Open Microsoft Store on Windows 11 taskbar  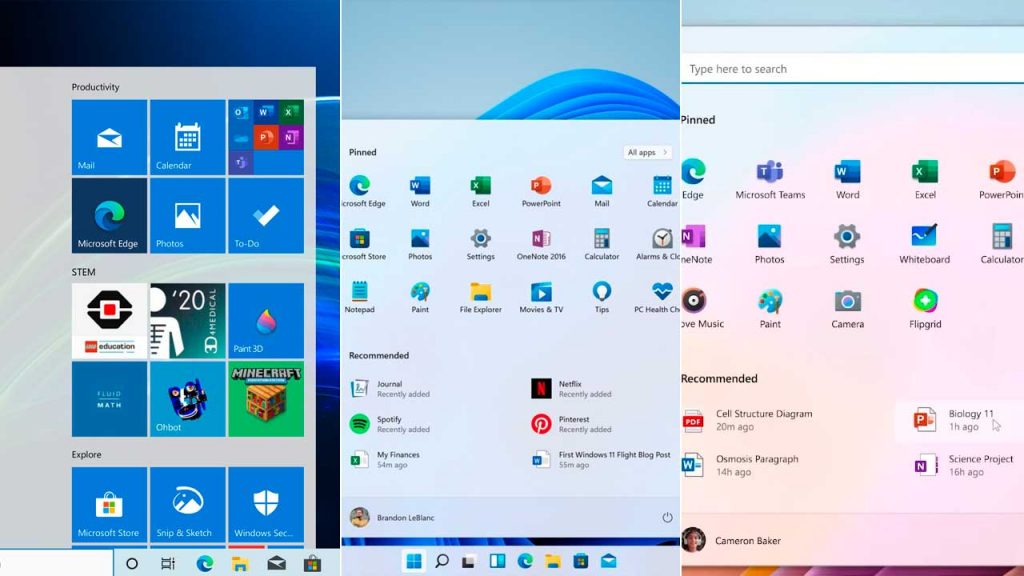(581, 561)
